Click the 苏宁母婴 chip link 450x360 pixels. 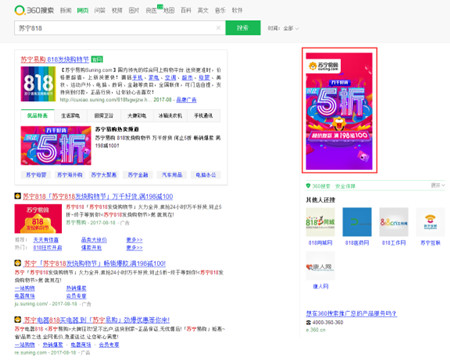coord(36,175)
